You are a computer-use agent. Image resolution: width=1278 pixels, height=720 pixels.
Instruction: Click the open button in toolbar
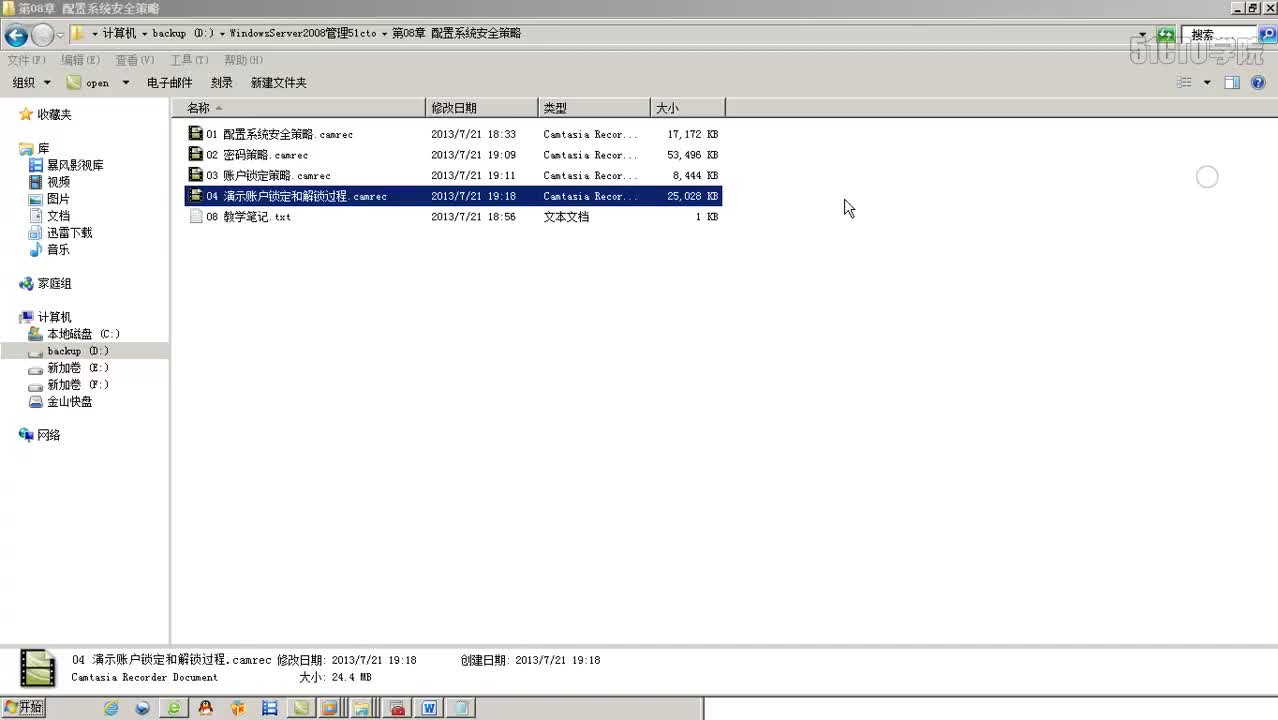(x=88, y=83)
